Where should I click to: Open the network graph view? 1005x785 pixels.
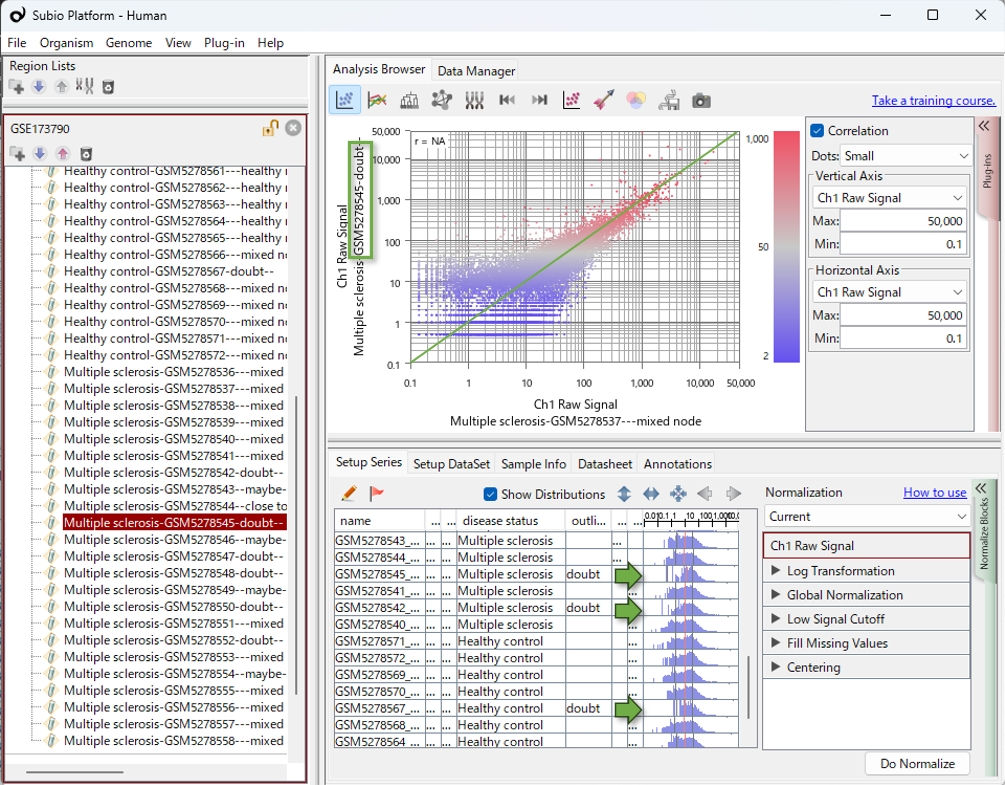click(443, 99)
